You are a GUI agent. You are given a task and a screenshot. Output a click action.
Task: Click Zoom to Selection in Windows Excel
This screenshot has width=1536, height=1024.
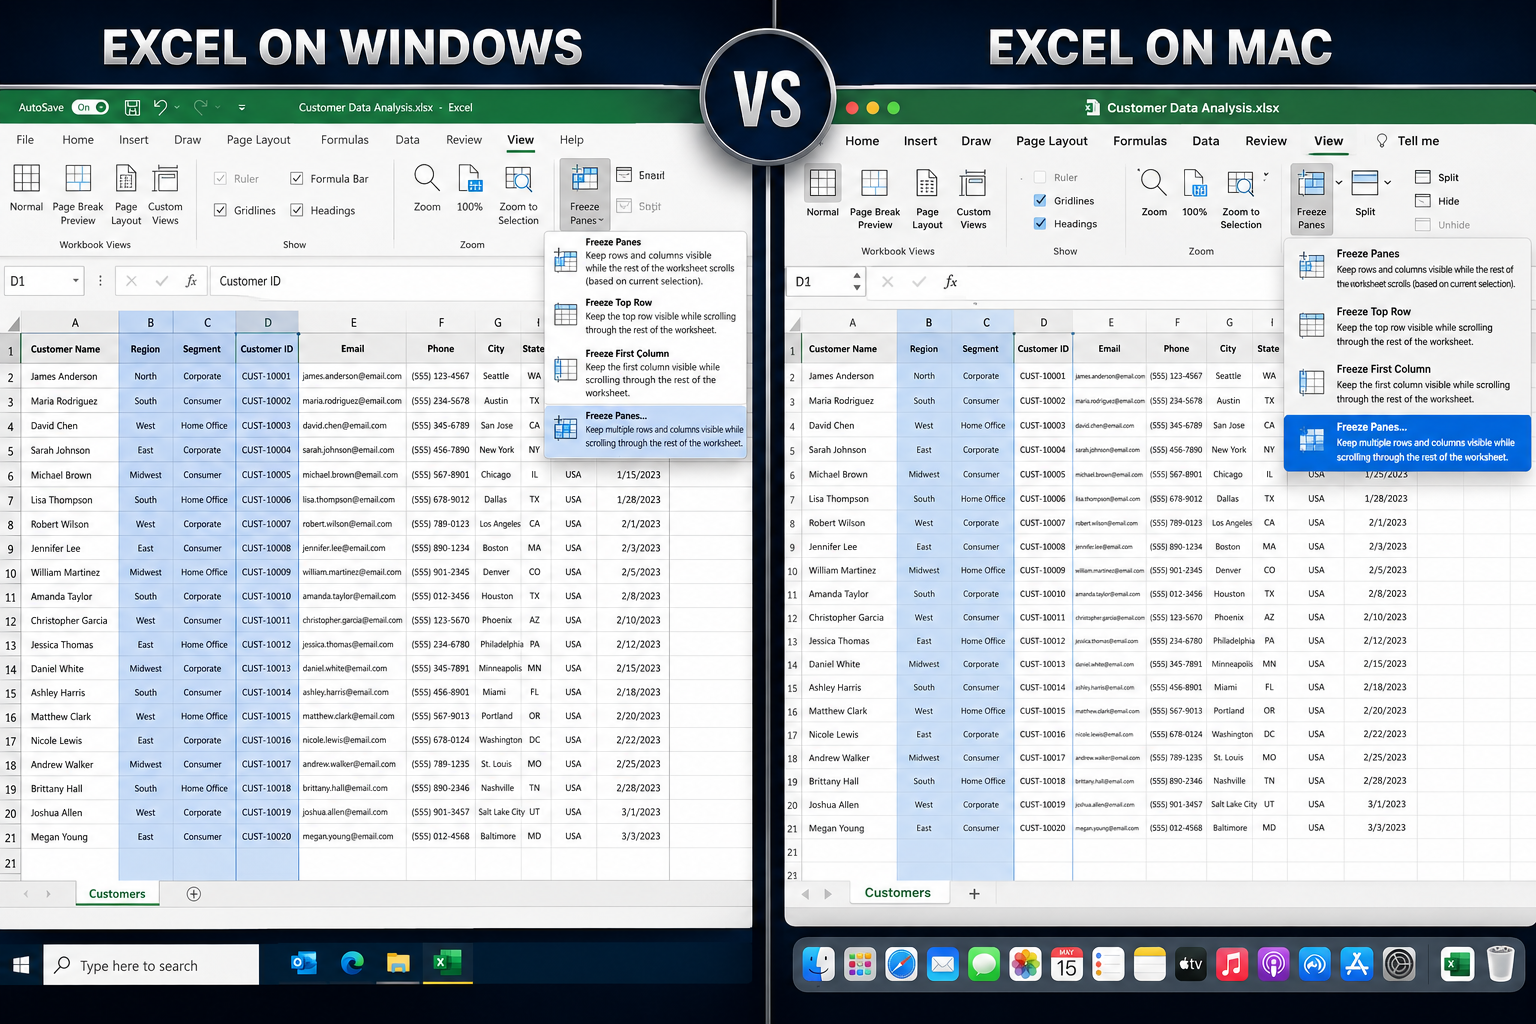coord(518,194)
